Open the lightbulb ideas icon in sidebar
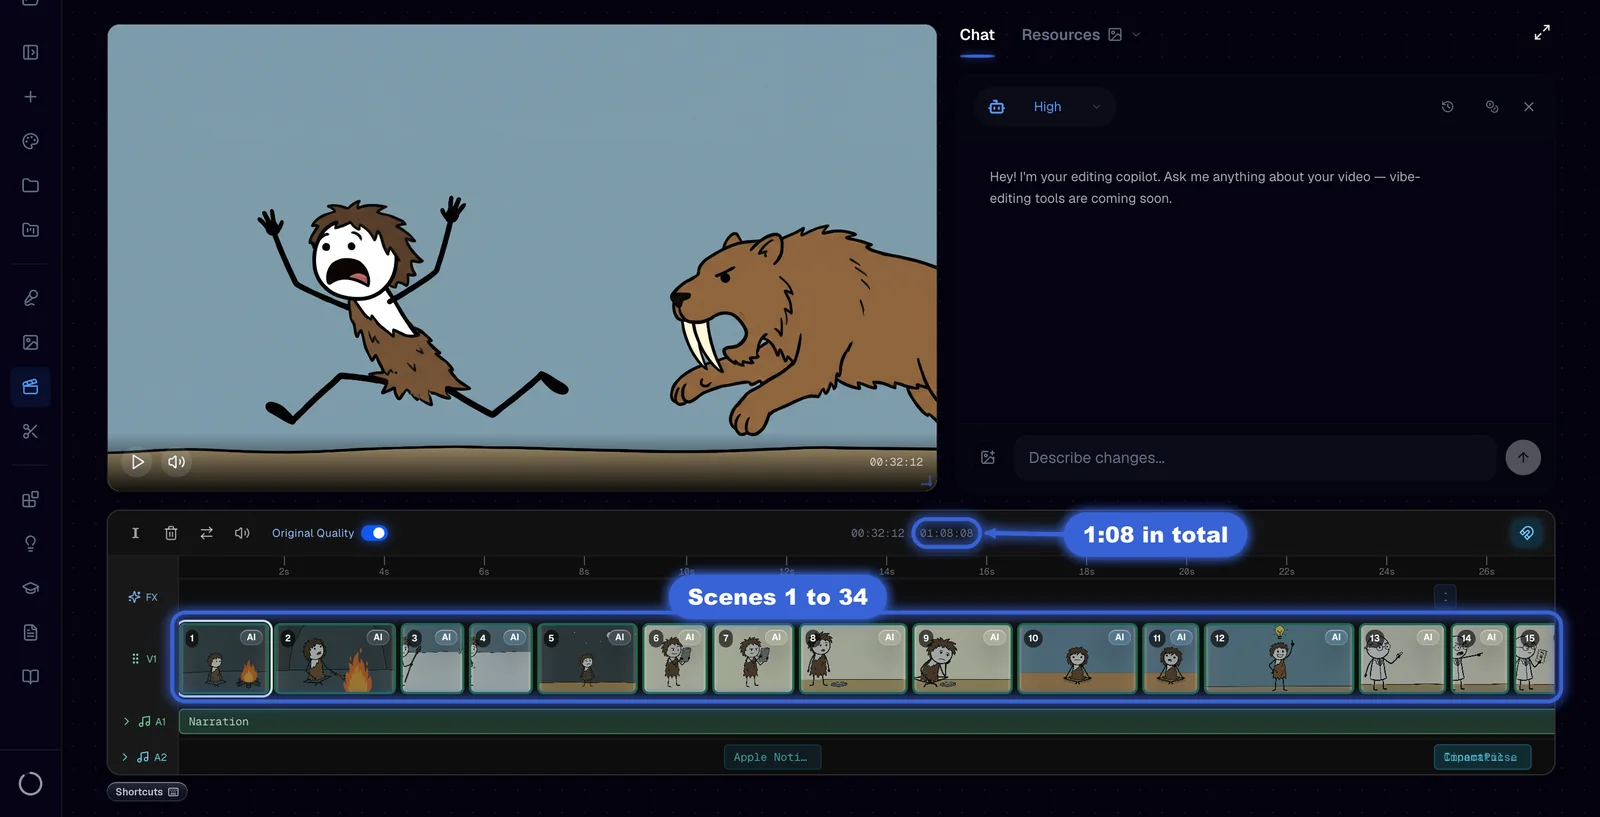Screen dimensions: 1600x817 click(30, 544)
